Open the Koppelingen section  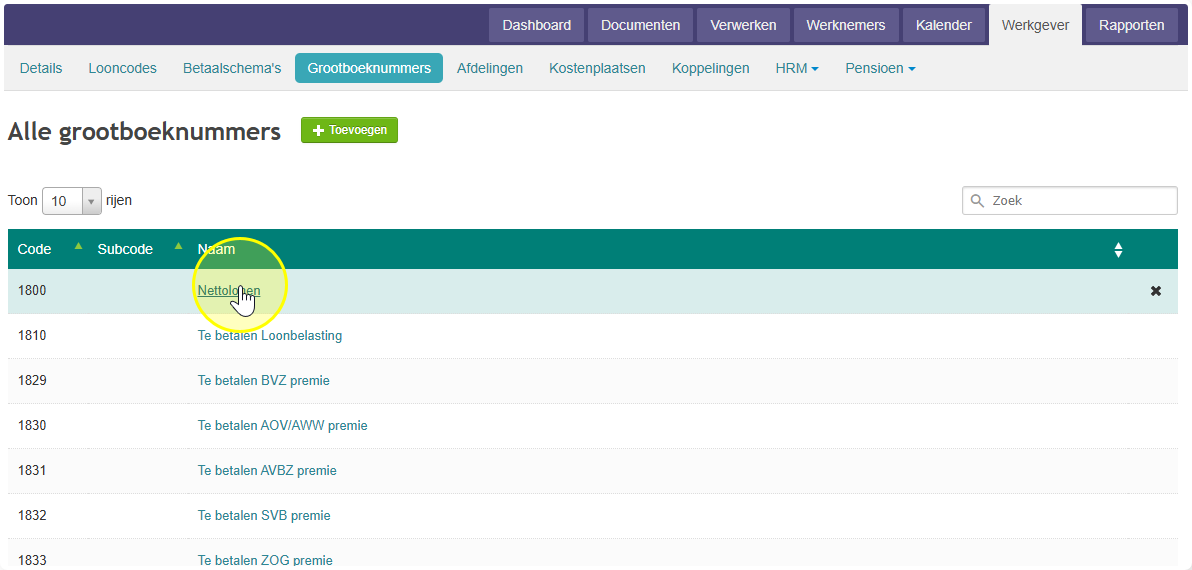pos(710,68)
